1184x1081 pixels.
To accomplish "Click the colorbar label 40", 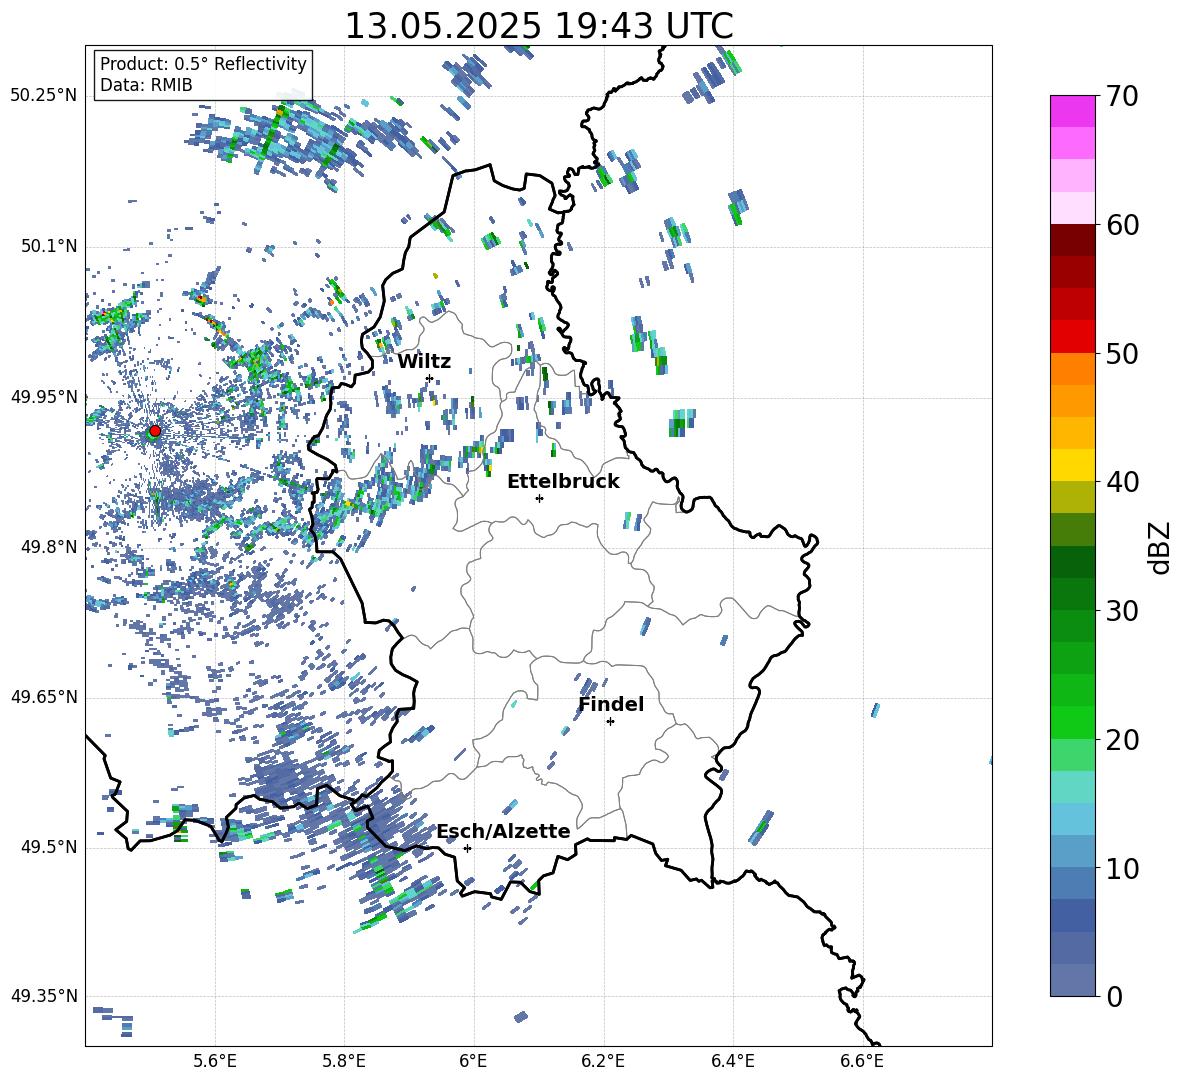I will click(1122, 482).
